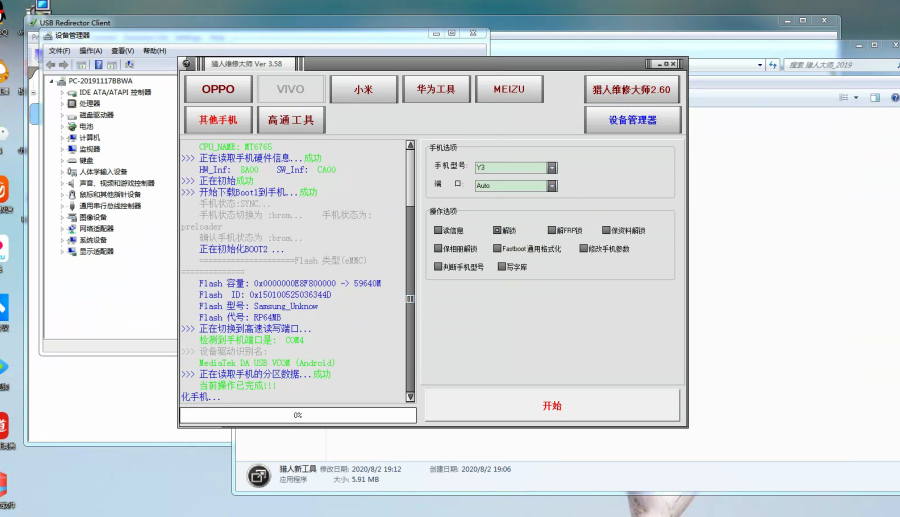Enable the 读信息 checkbox
This screenshot has width=900, height=517.
(x=438, y=230)
